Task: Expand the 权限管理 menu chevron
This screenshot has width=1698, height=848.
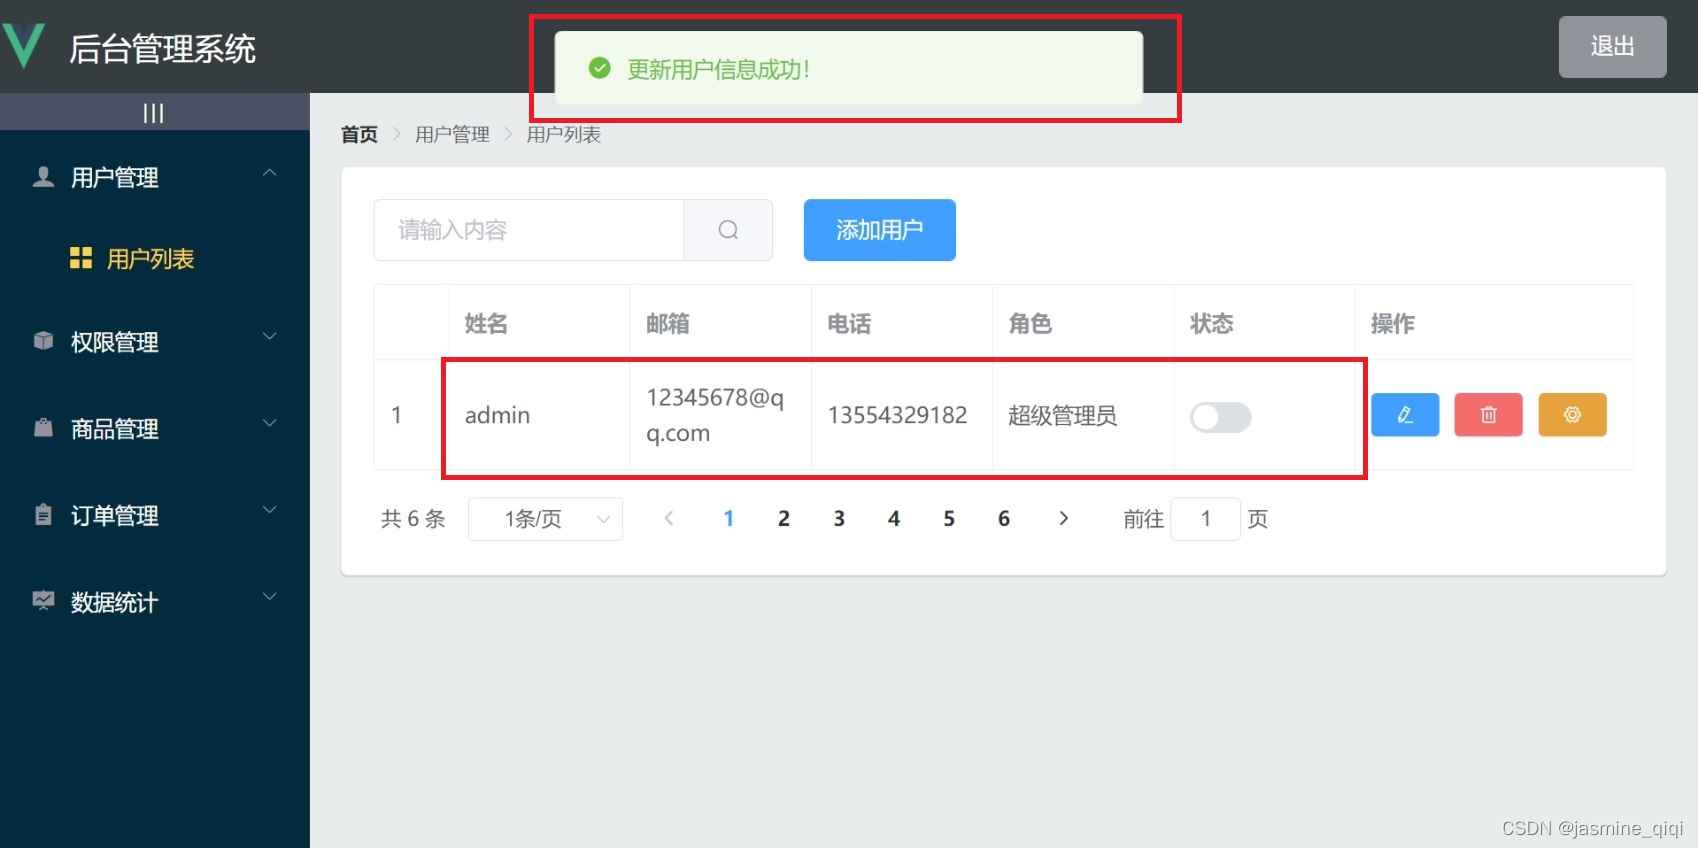Action: 269,337
